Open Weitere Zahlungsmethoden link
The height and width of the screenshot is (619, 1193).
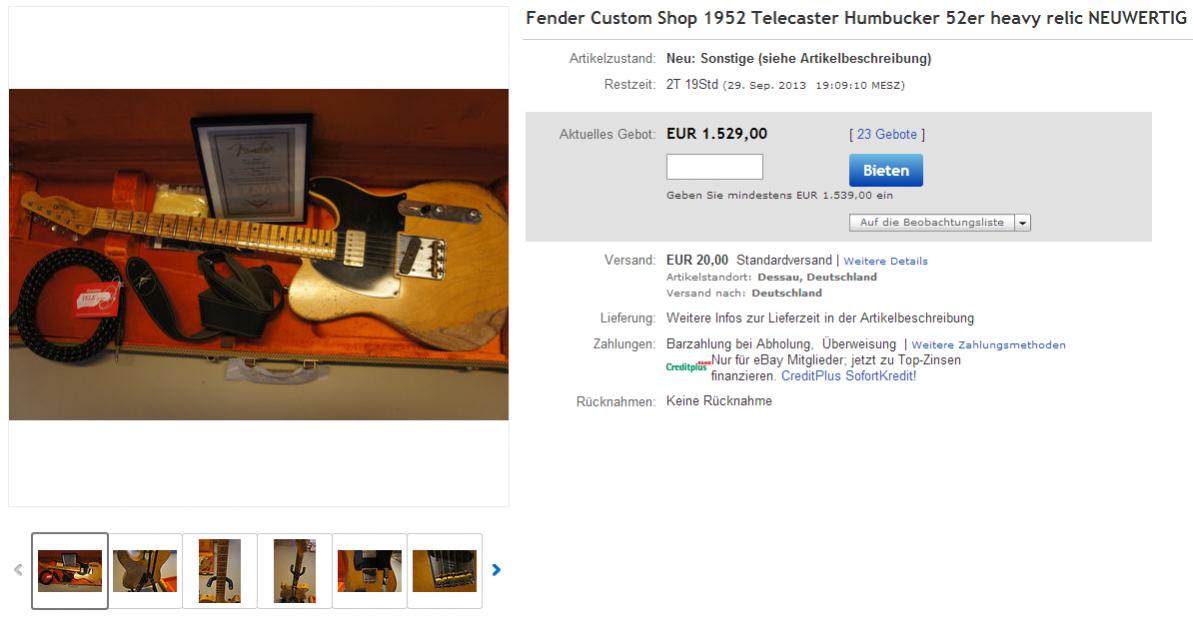coord(988,344)
